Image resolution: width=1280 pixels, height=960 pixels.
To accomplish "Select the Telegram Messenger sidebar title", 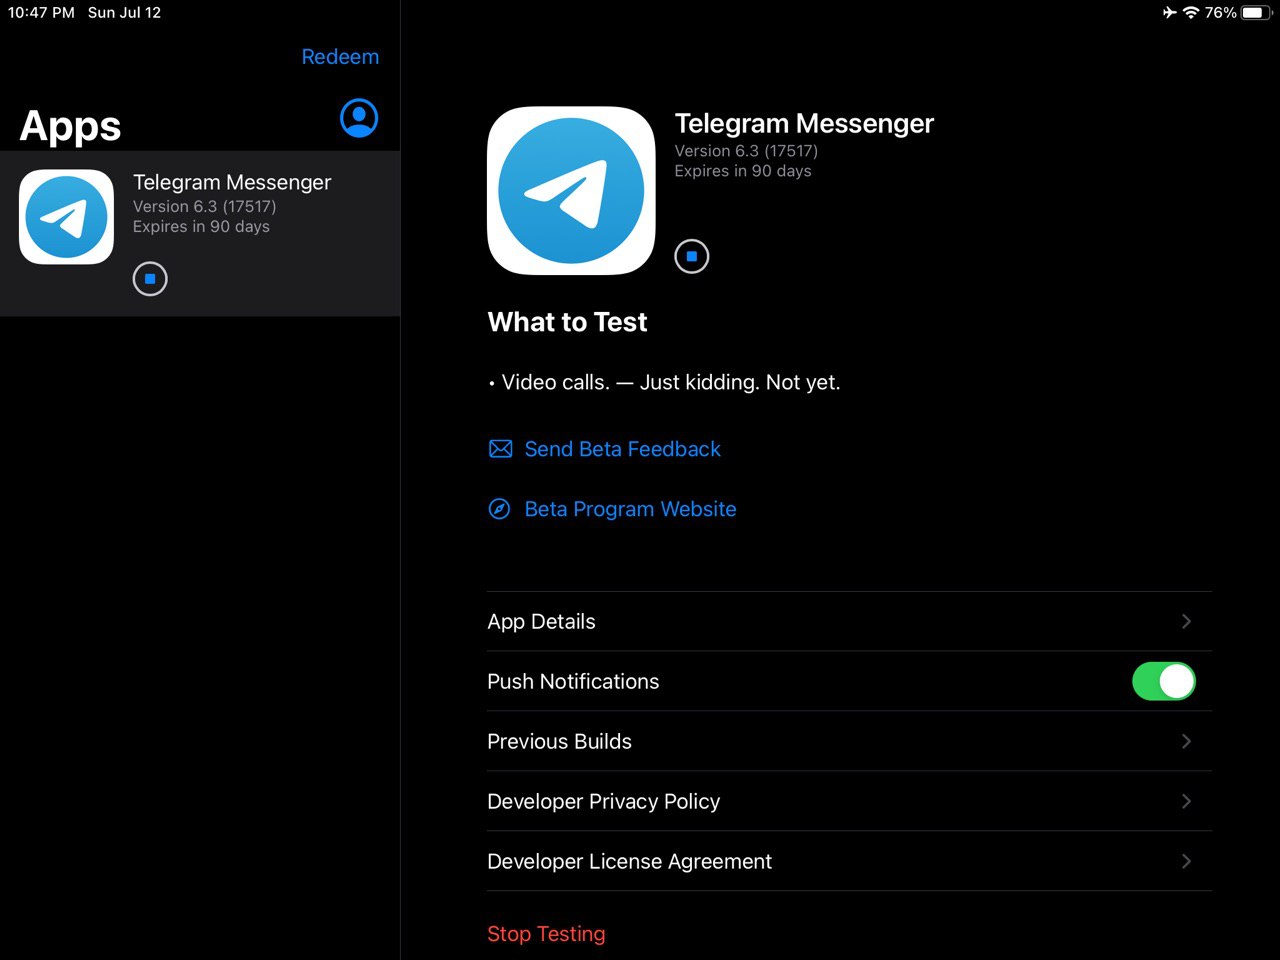I will pyautogui.click(x=232, y=182).
